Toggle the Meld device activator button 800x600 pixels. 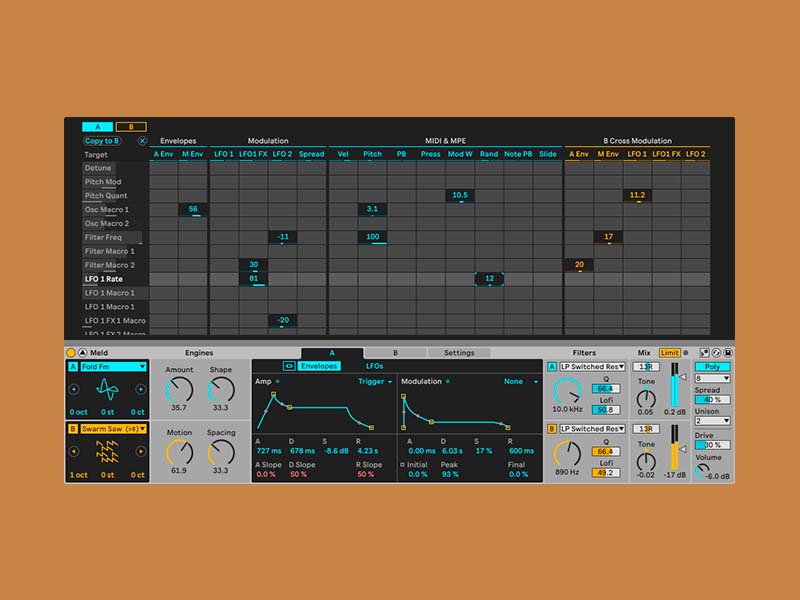pos(71,353)
